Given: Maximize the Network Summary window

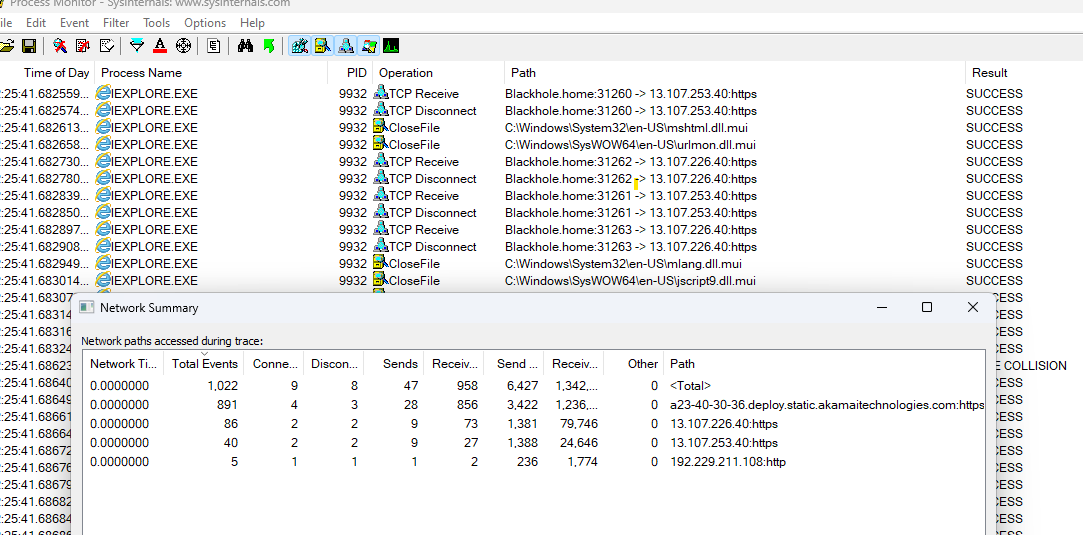Looking at the screenshot, I should tap(927, 307).
